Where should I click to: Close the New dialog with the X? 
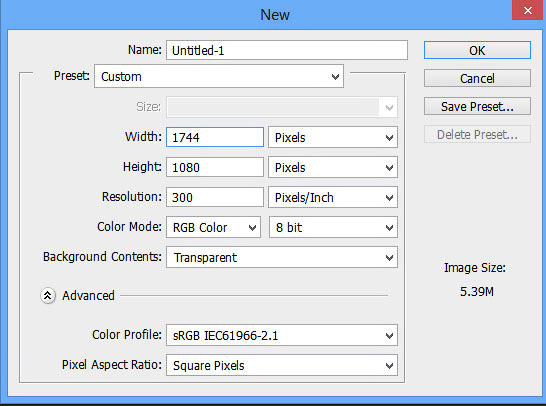528,10
